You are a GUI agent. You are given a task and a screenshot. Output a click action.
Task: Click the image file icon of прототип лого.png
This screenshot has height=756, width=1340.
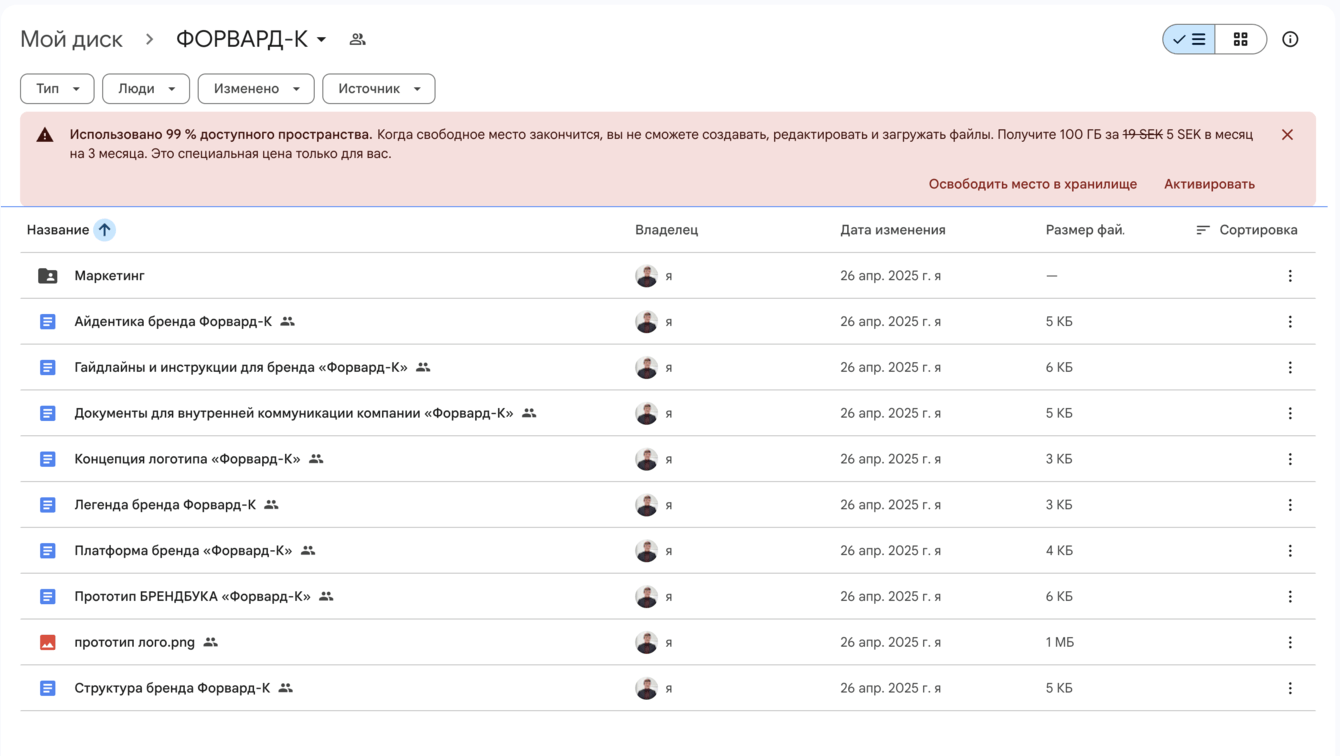pos(47,643)
